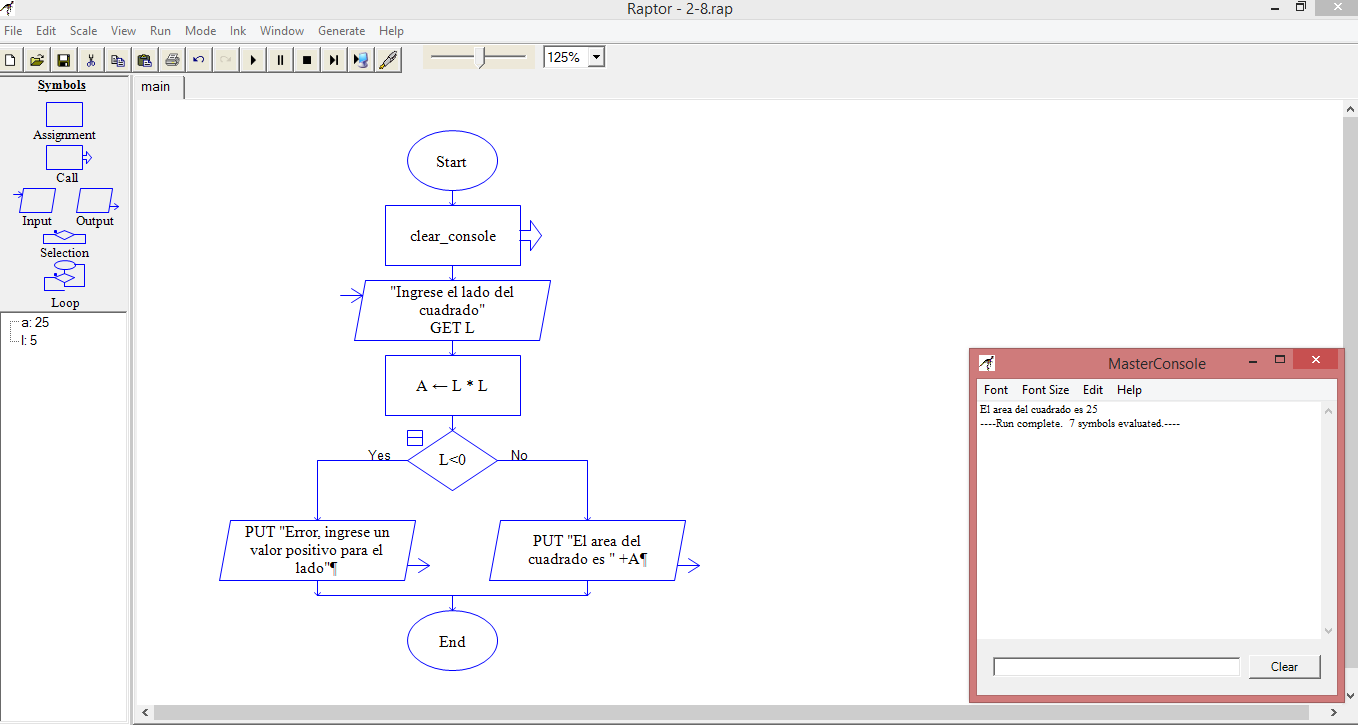Open the 125% zoom dropdown
This screenshot has height=725, width=1358.
[x=597, y=57]
